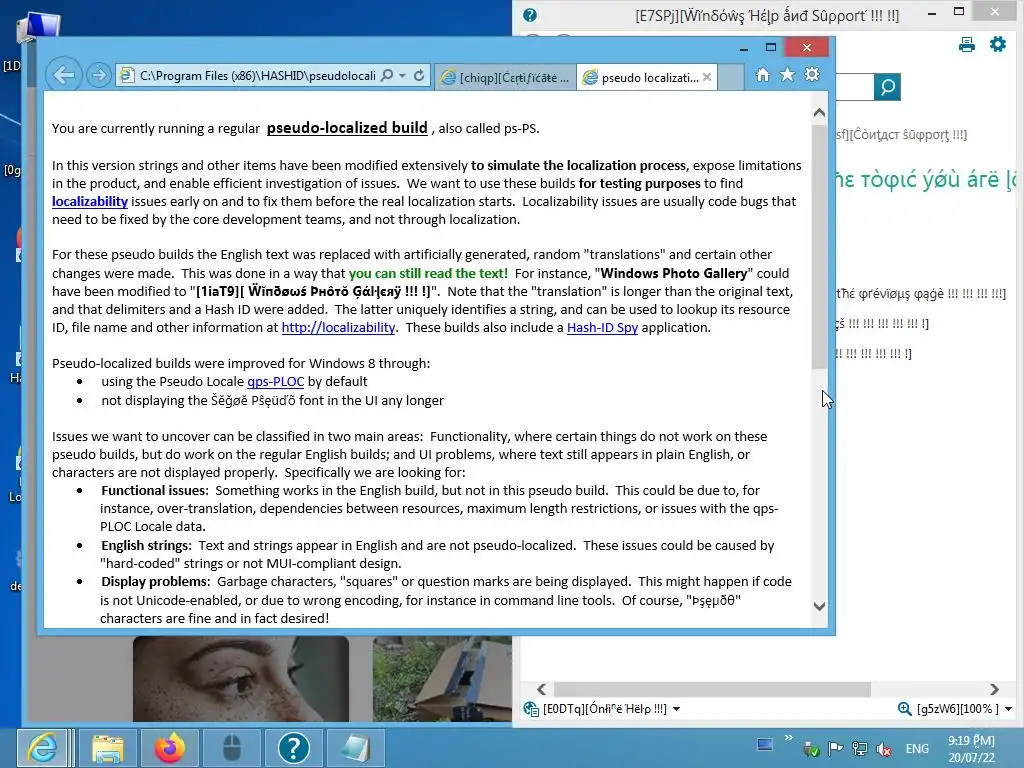Image resolution: width=1024 pixels, height=768 pixels.
Task: Maximize the Help and Support window
Action: pos(959,11)
